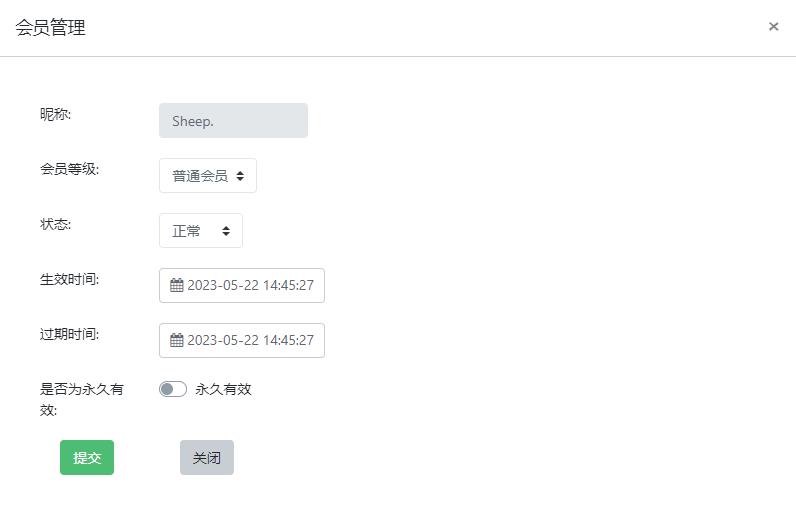Click the up-down arrows beside 正常
This screenshot has height=517, width=796.
pyautogui.click(x=226, y=231)
